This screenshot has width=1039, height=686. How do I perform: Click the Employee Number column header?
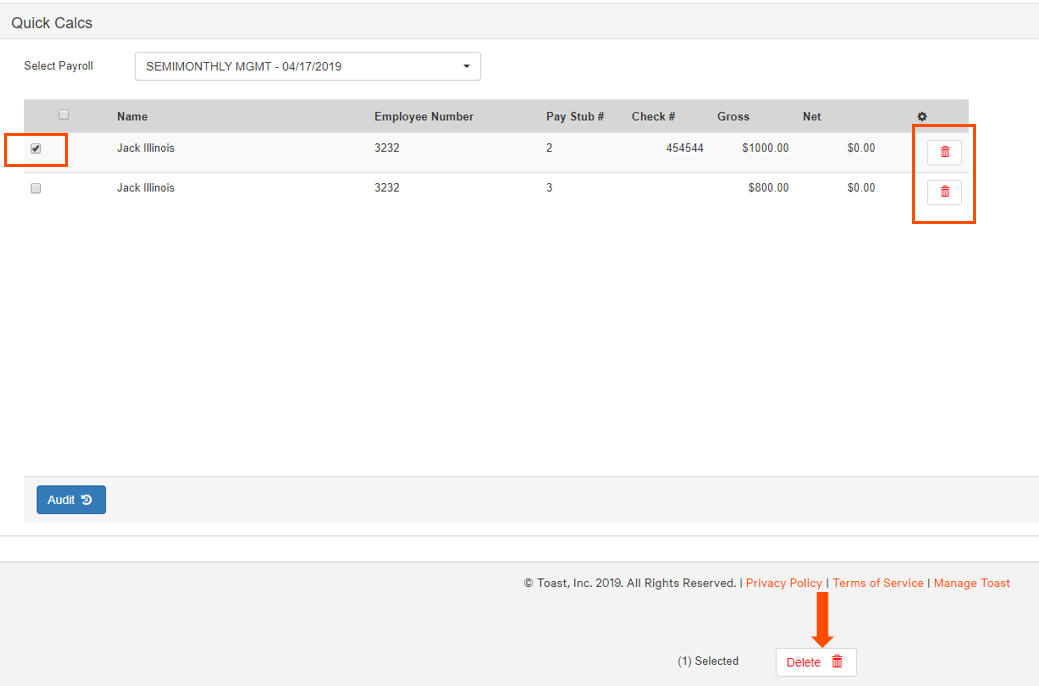(x=424, y=116)
